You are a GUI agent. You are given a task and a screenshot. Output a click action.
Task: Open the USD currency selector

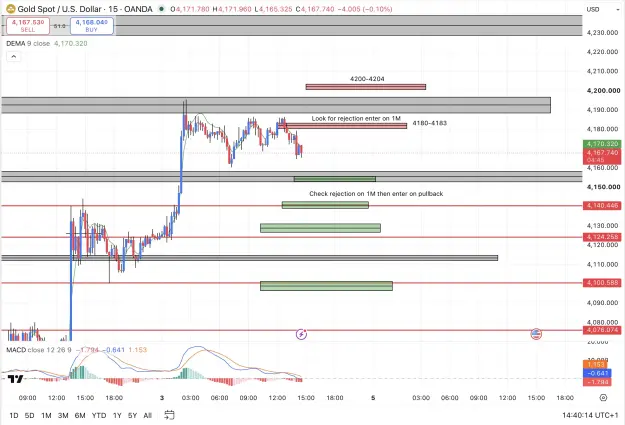click(x=593, y=9)
